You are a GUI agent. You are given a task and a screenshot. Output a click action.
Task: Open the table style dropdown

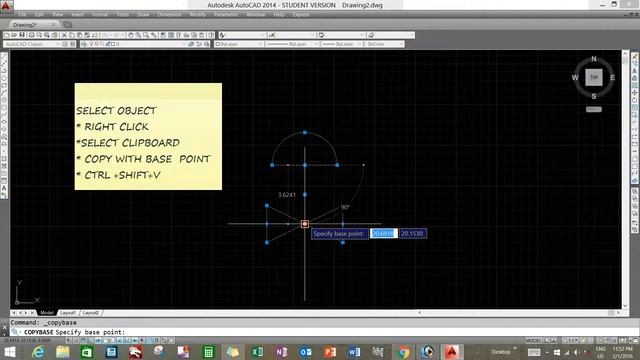point(342,35)
